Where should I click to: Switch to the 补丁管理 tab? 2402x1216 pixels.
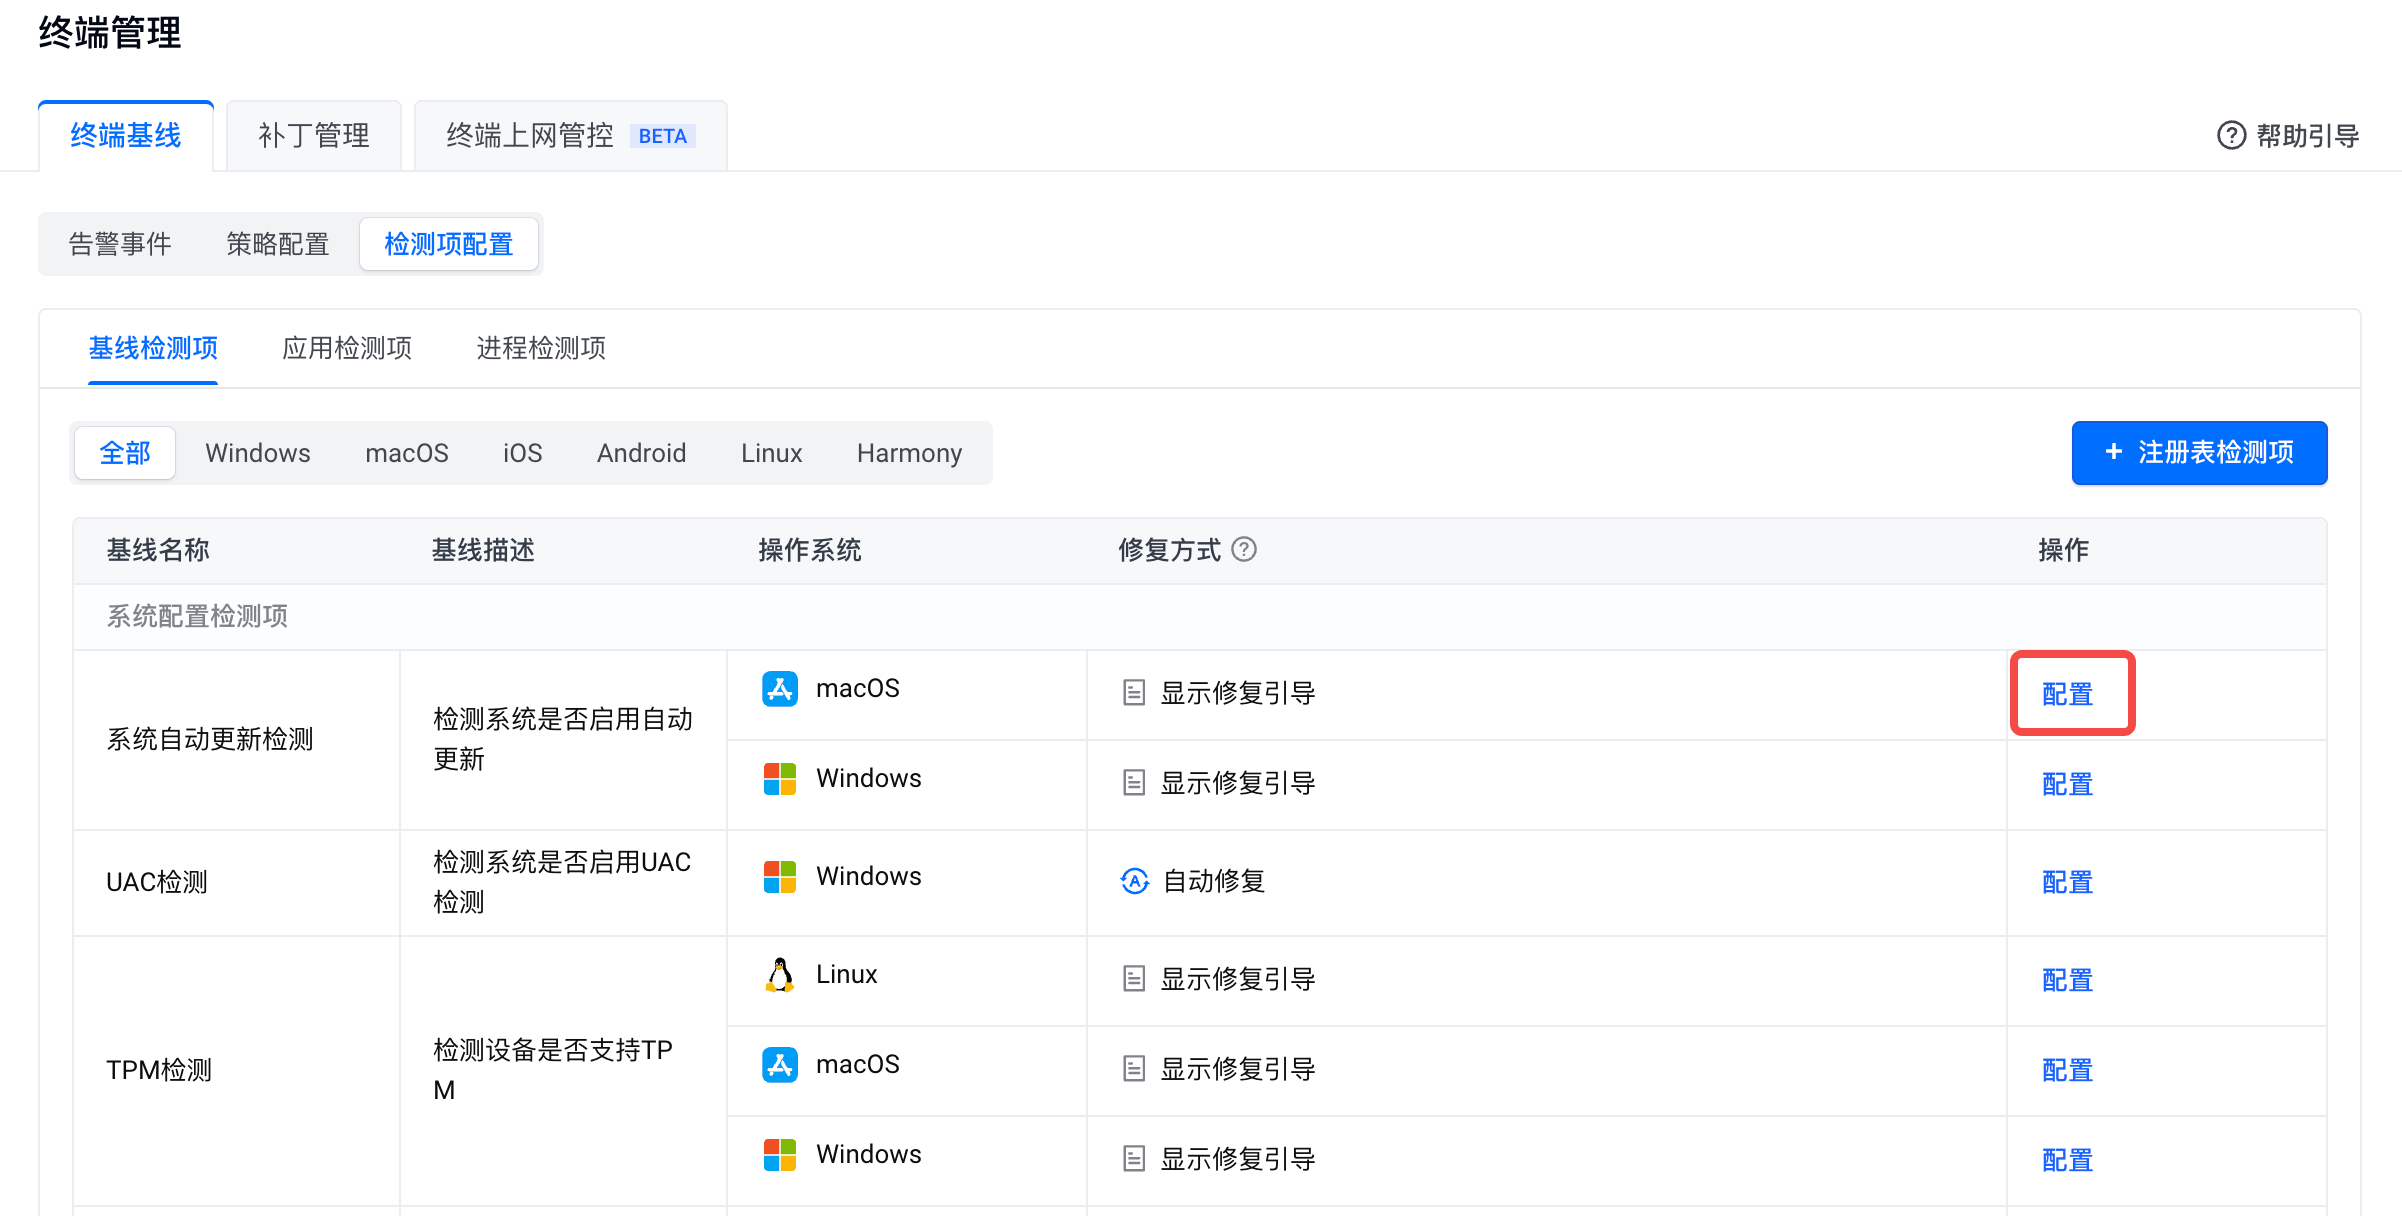[314, 136]
